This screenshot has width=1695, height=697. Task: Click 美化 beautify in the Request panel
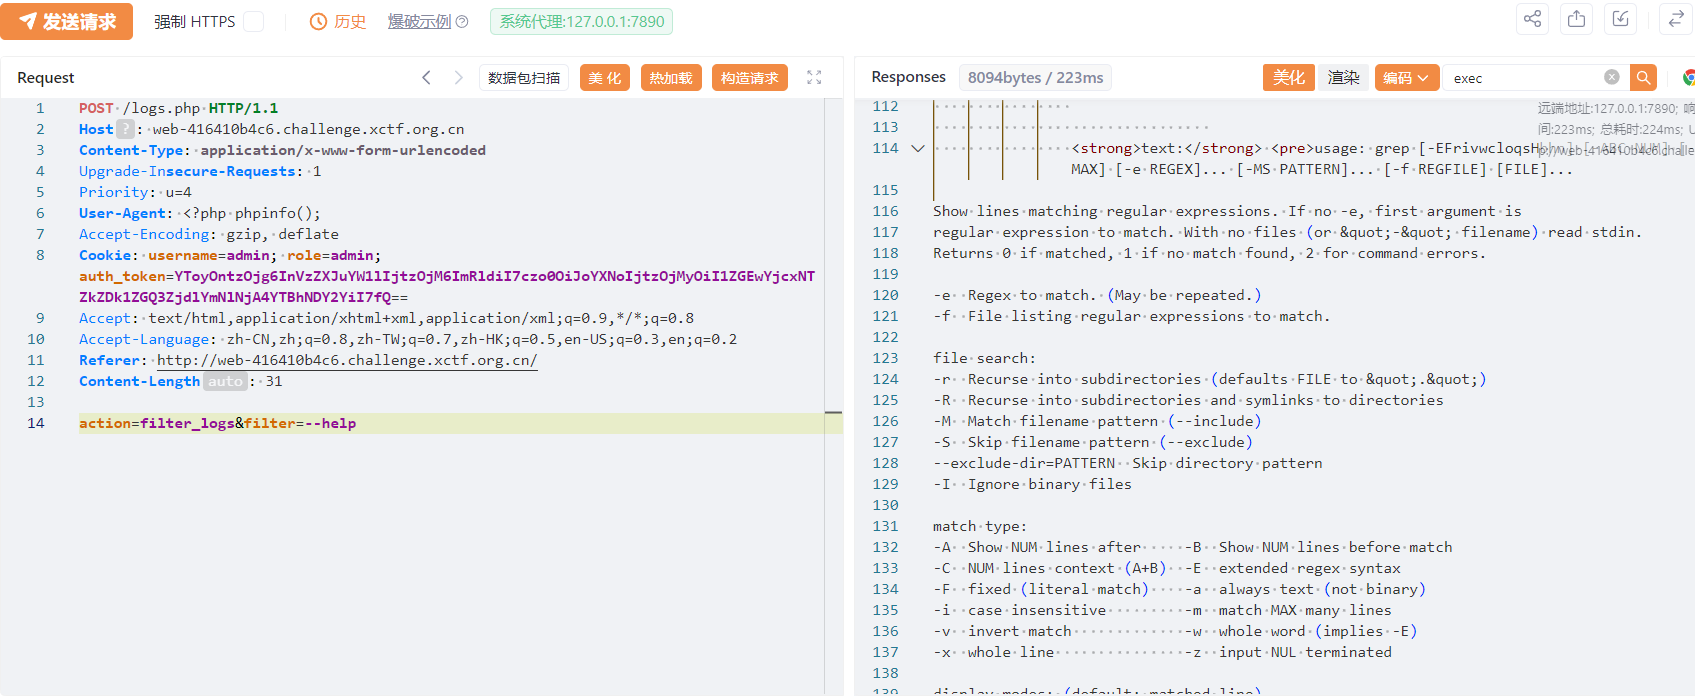[x=605, y=78]
